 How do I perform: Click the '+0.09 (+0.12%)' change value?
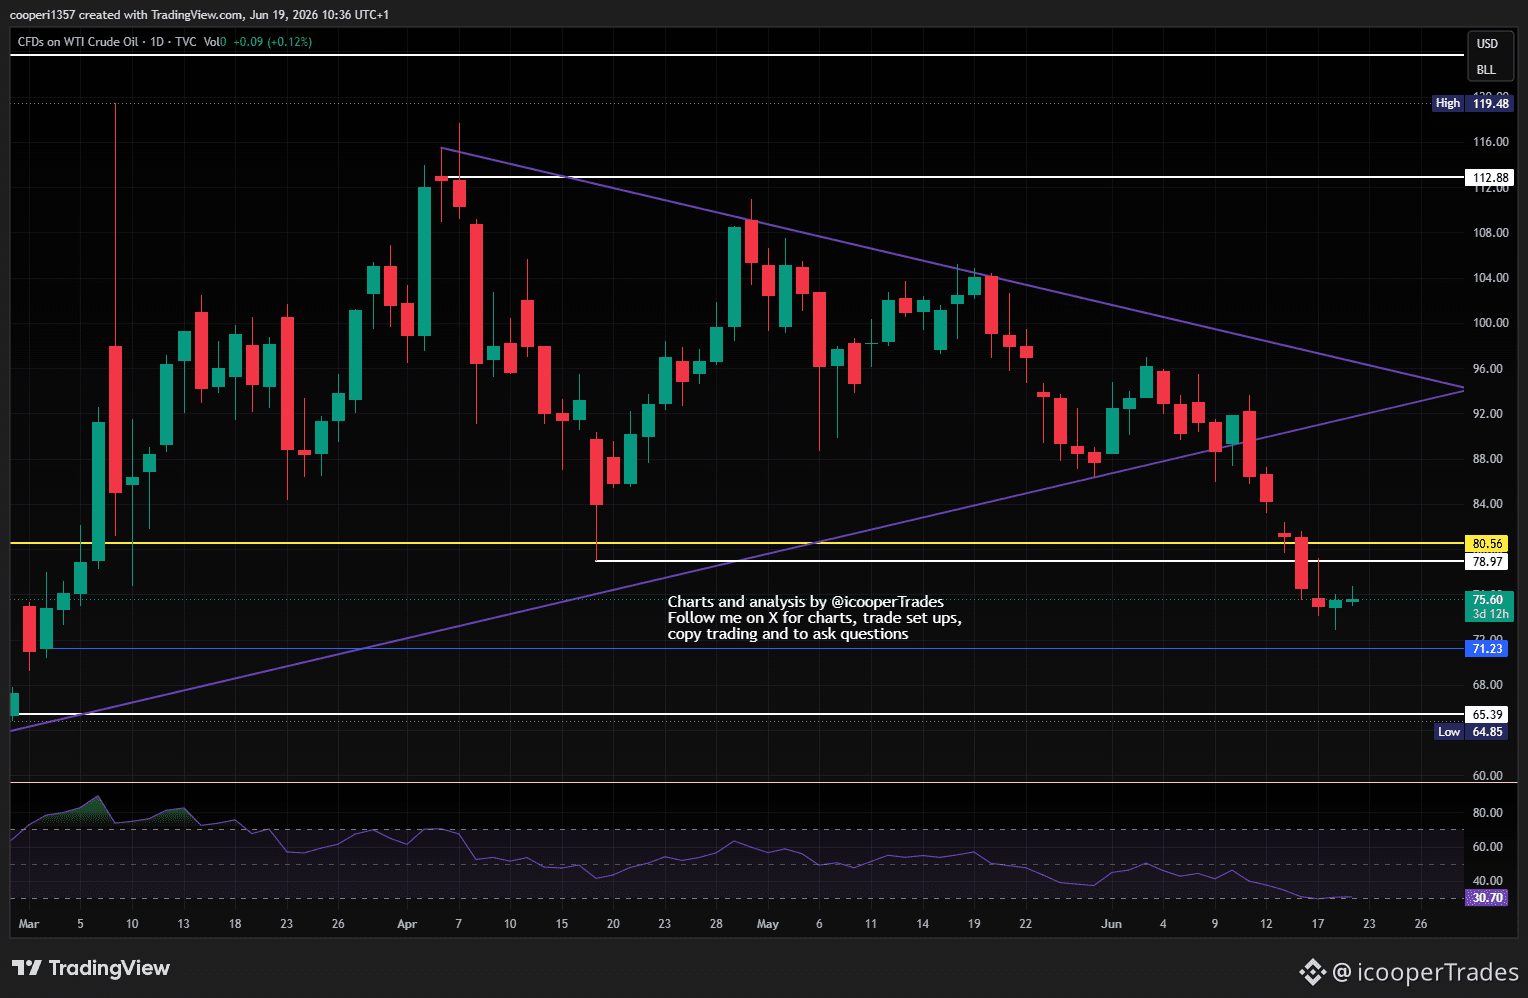click(272, 42)
